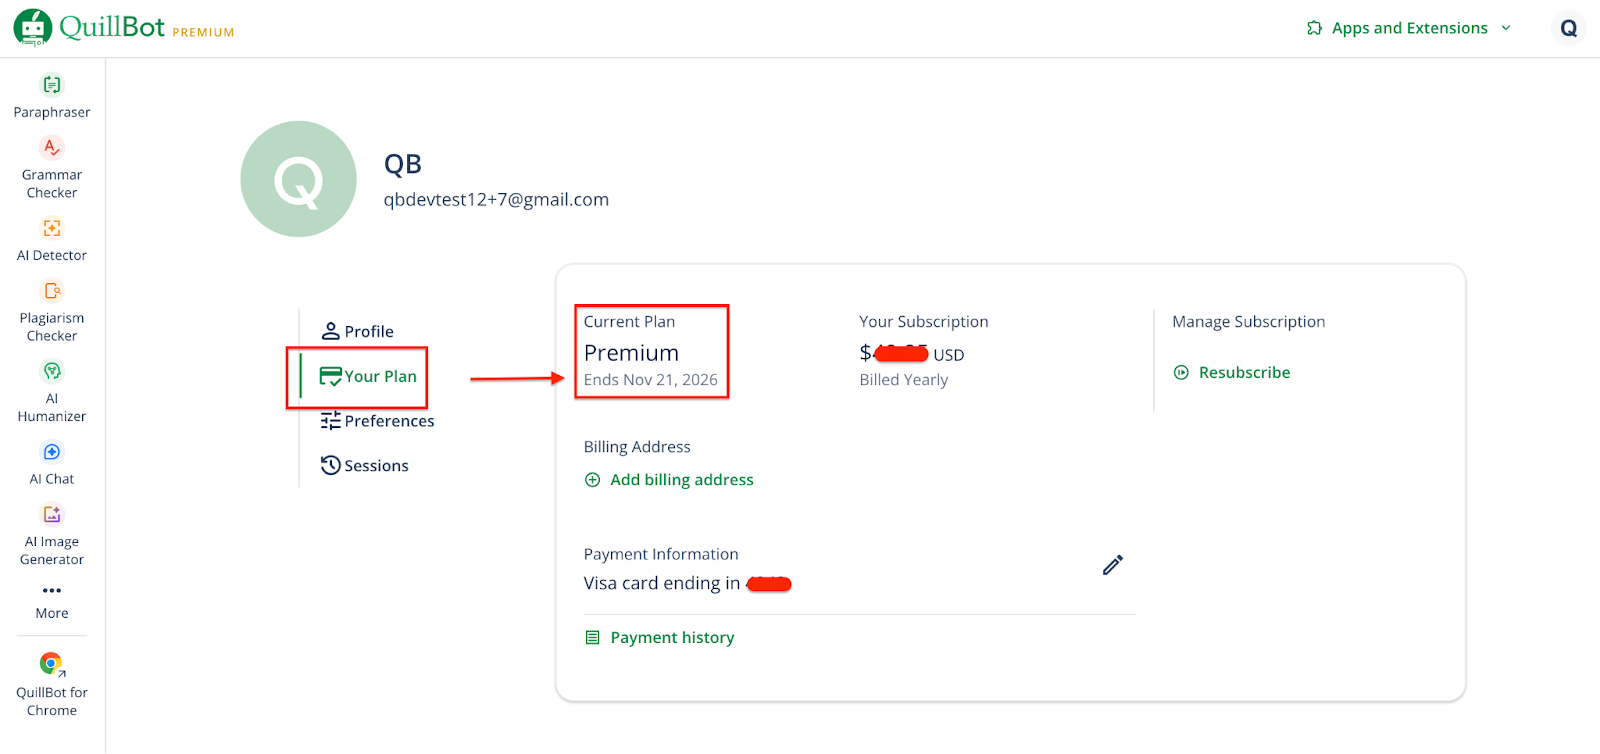Launch the Plagiarism Checker

[x=51, y=312]
